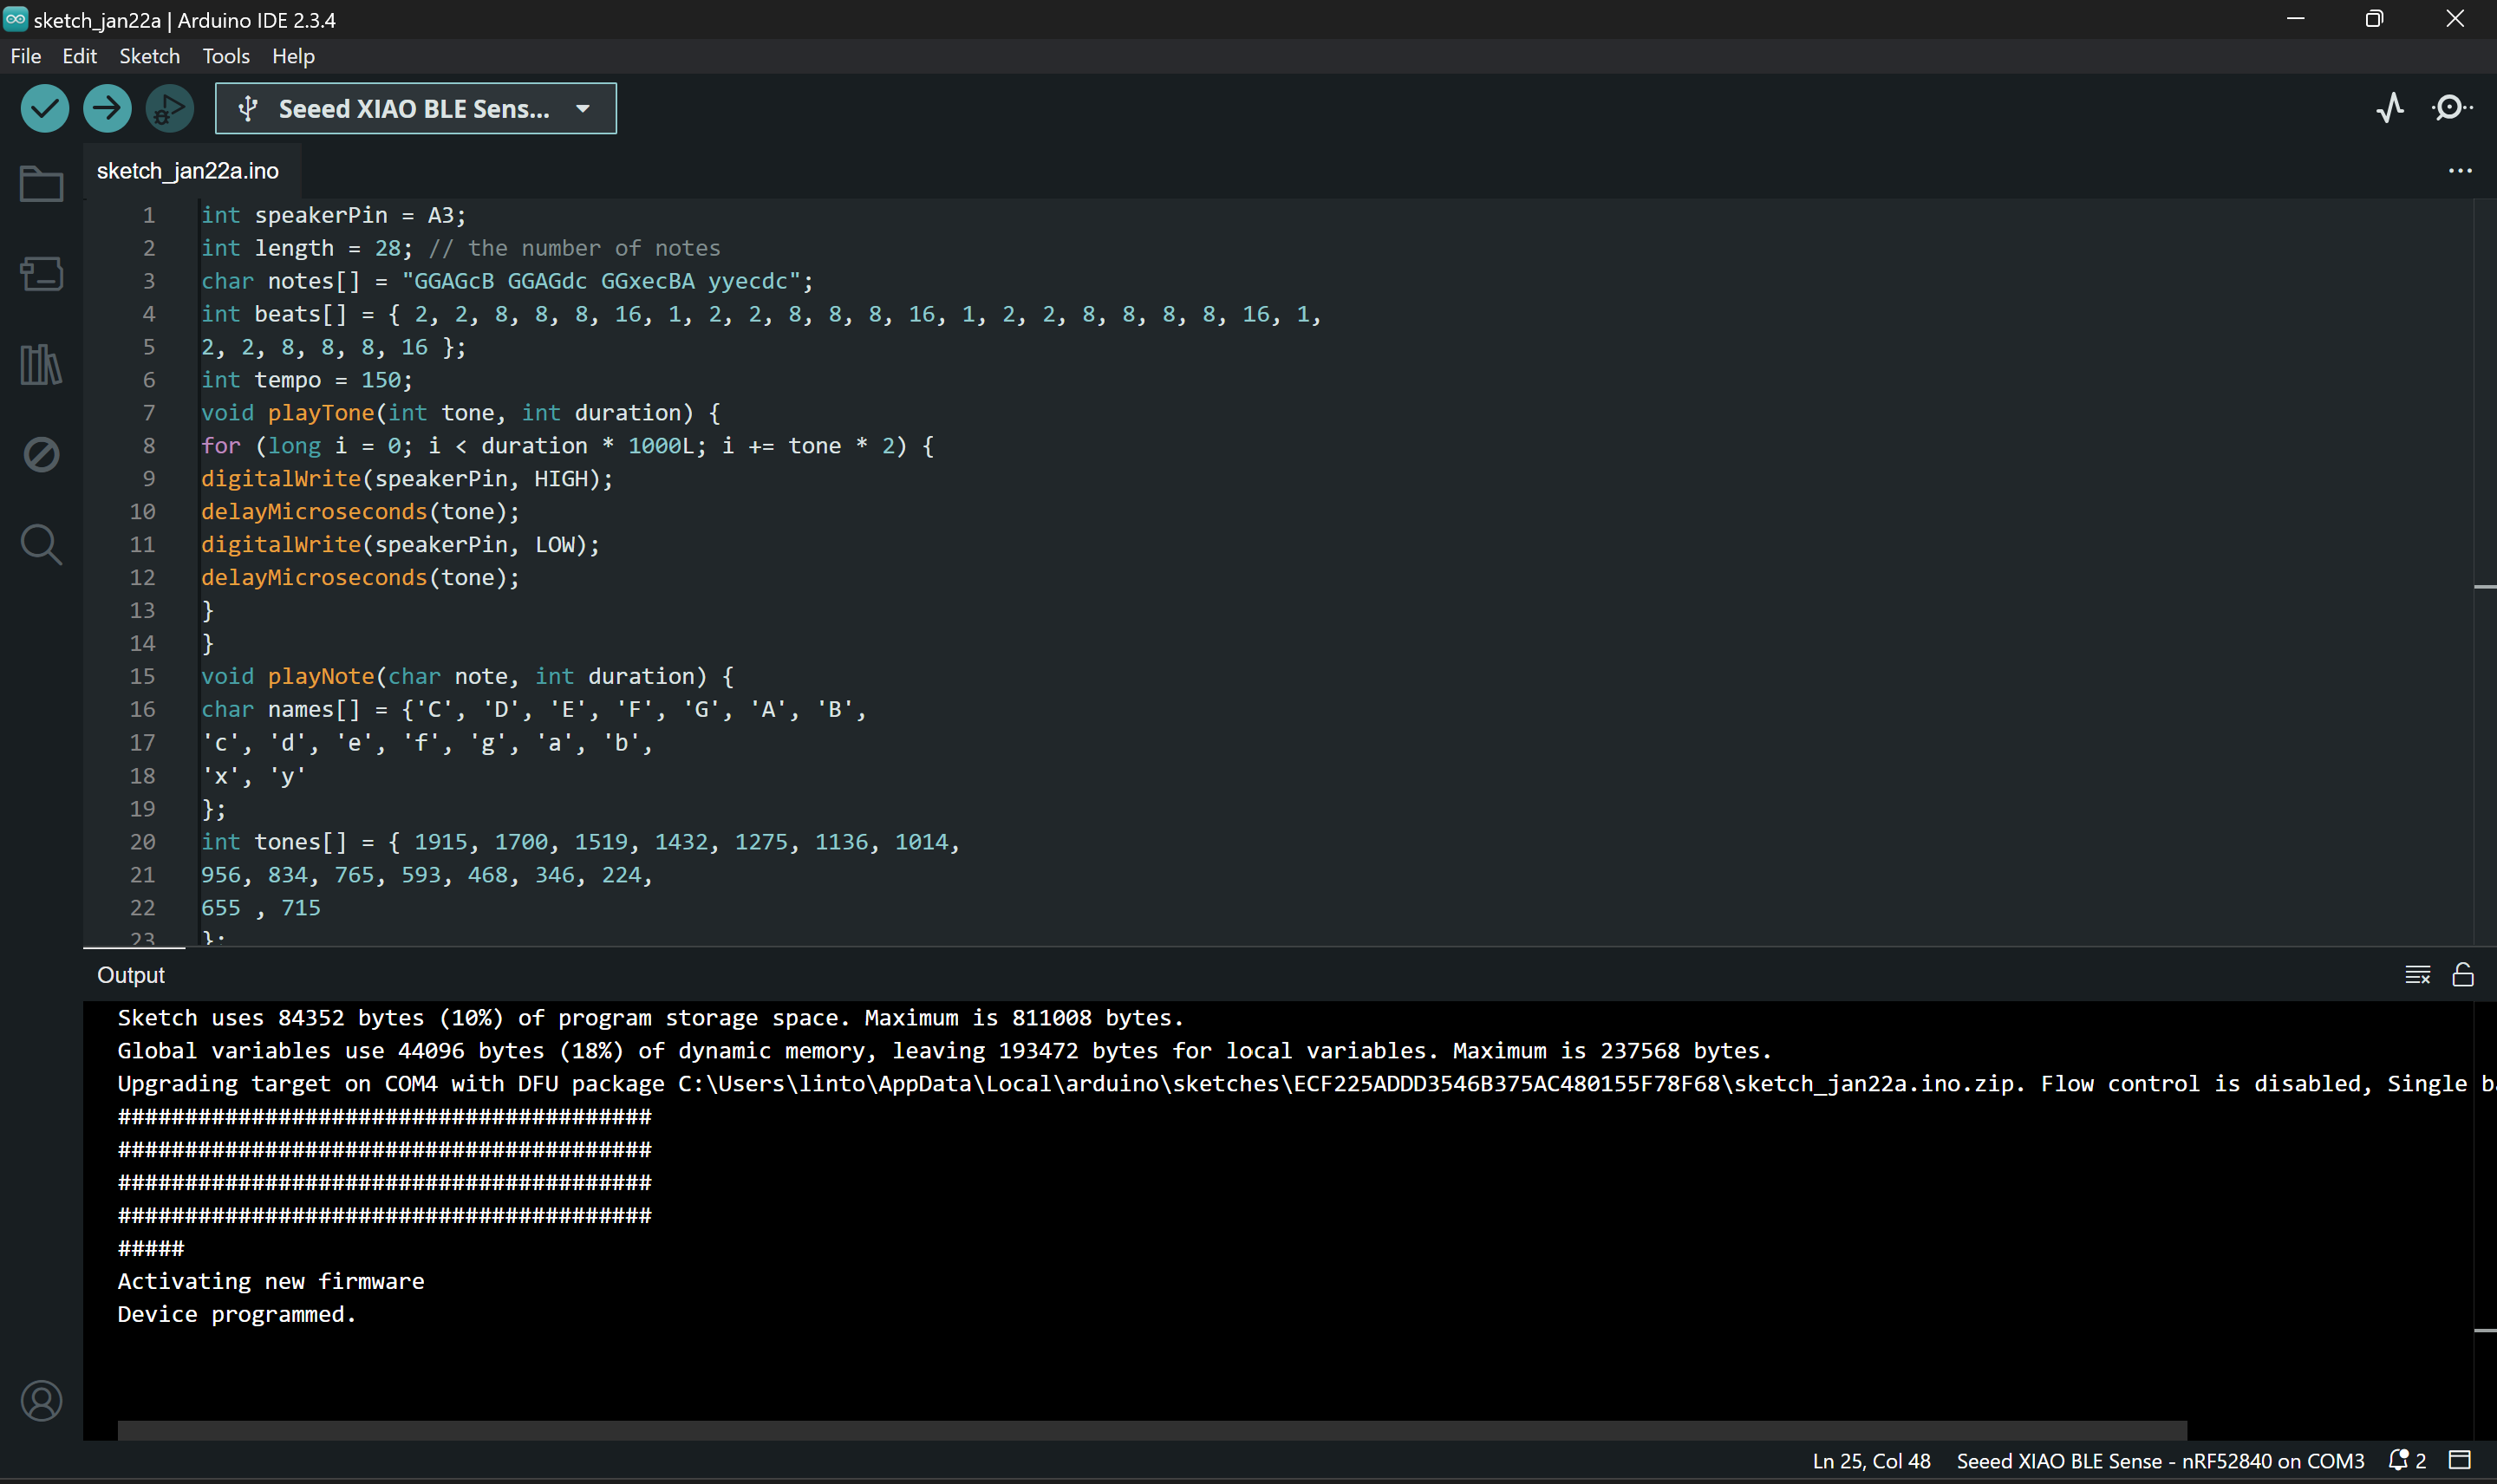
Task: Open the Boards Manager panel
Action: point(41,273)
